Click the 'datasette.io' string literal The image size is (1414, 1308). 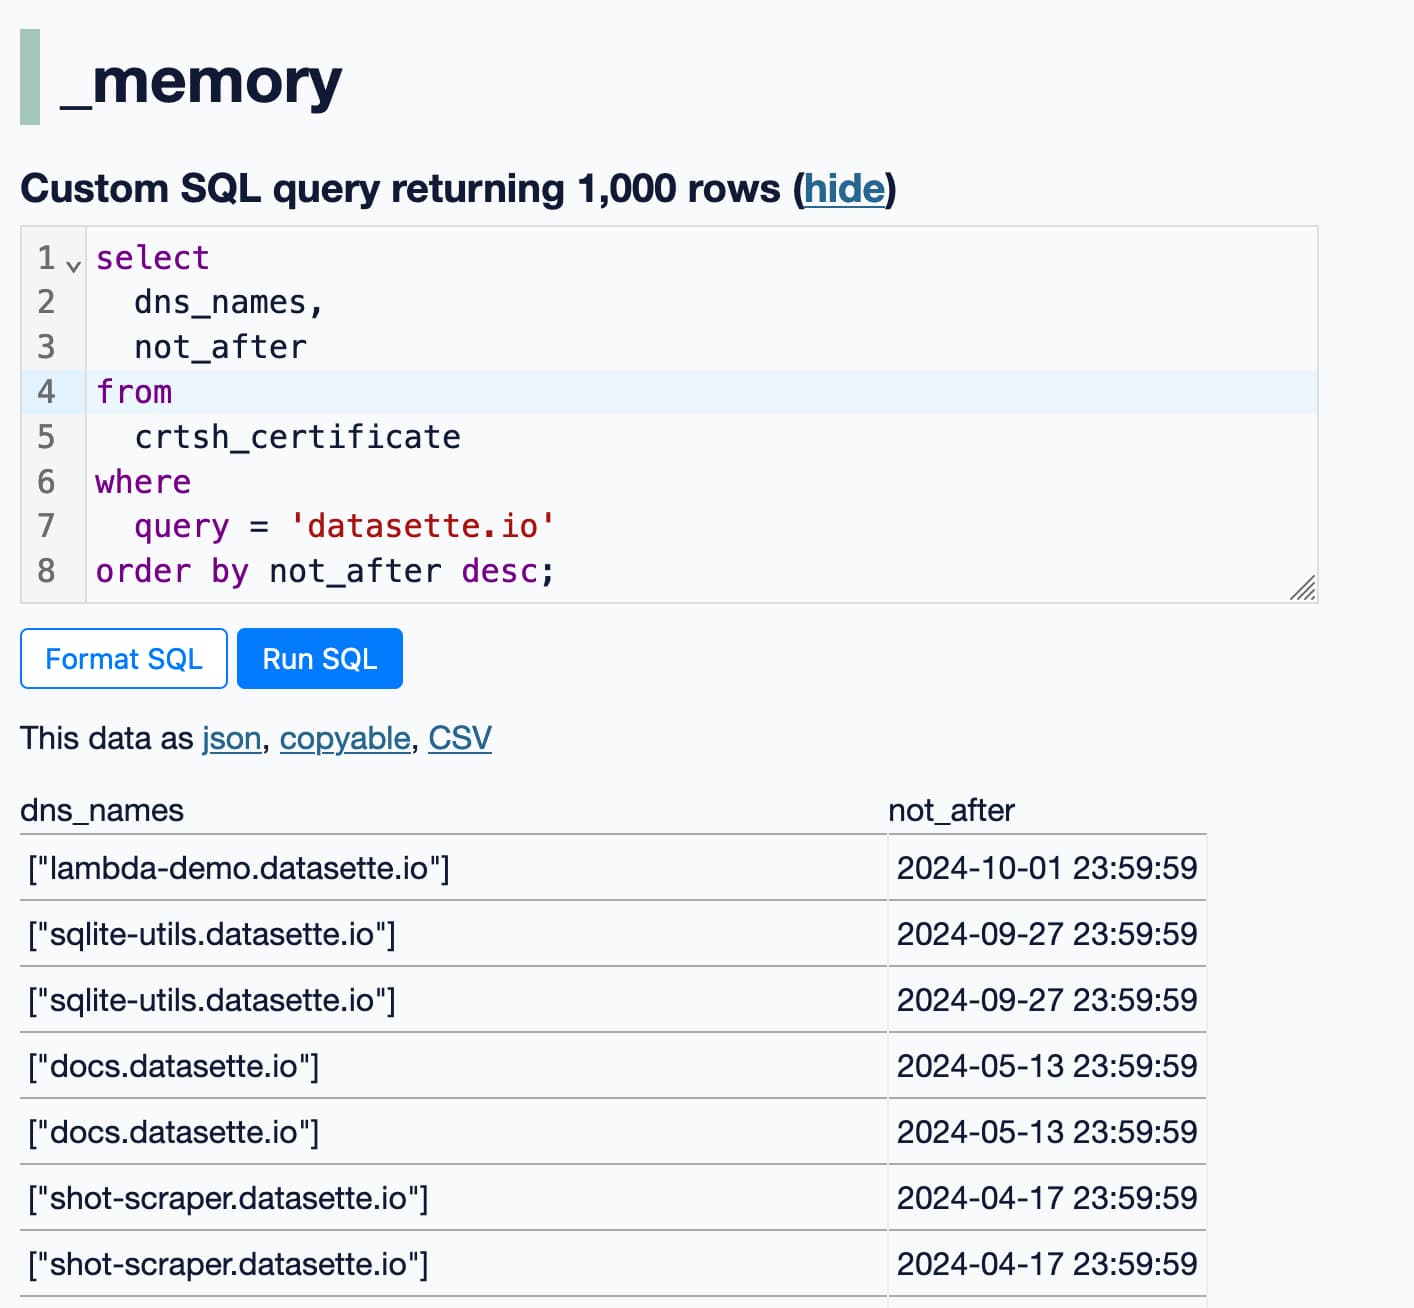pyautogui.click(x=422, y=526)
